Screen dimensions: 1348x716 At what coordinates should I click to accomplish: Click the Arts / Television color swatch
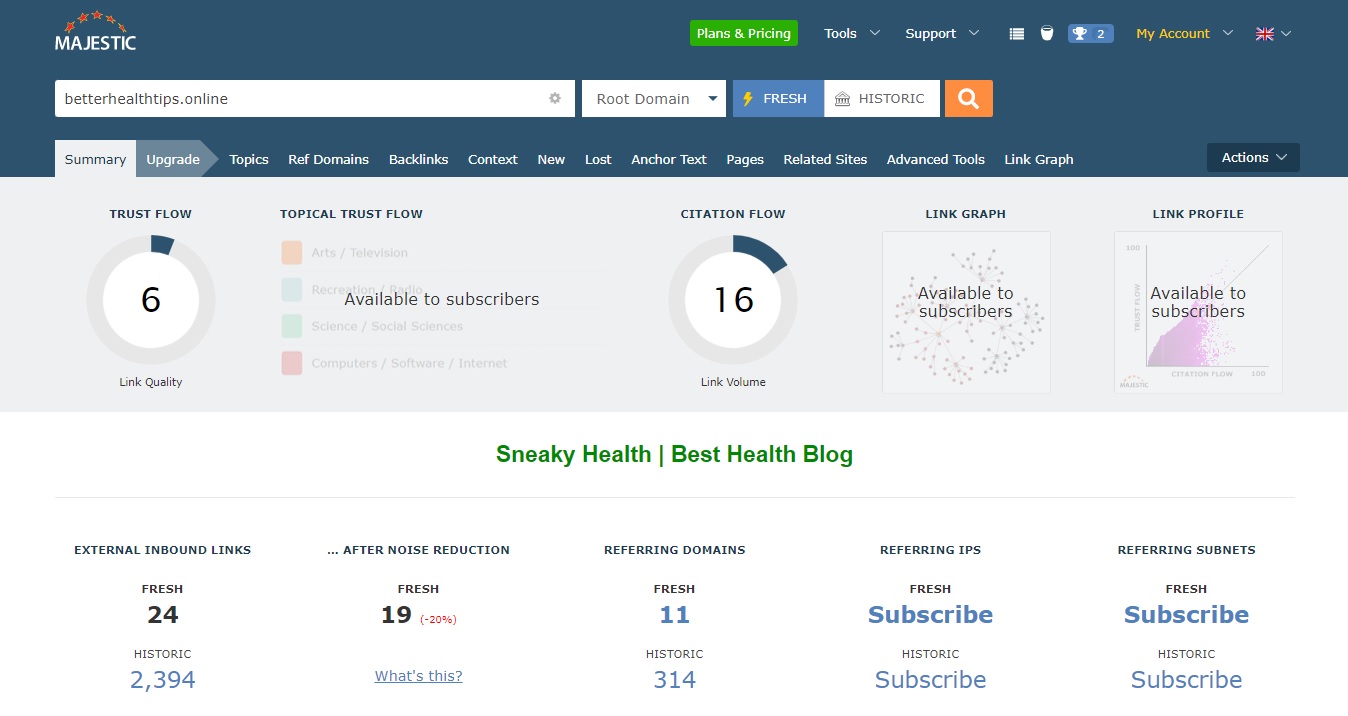pyautogui.click(x=292, y=253)
